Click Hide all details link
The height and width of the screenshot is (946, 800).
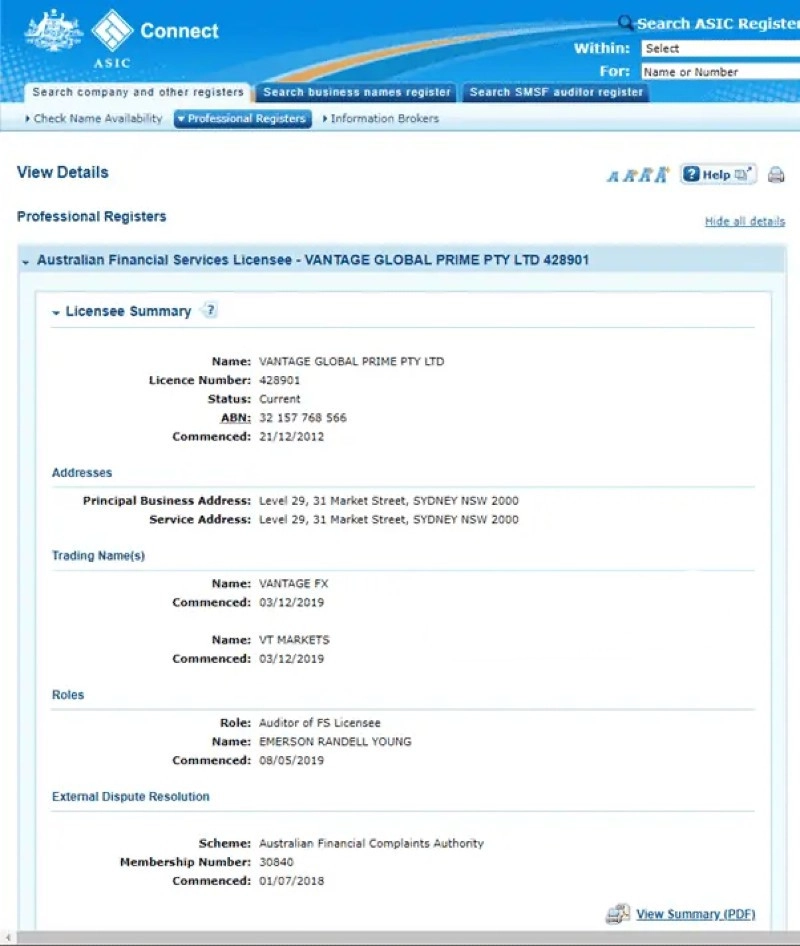(745, 221)
